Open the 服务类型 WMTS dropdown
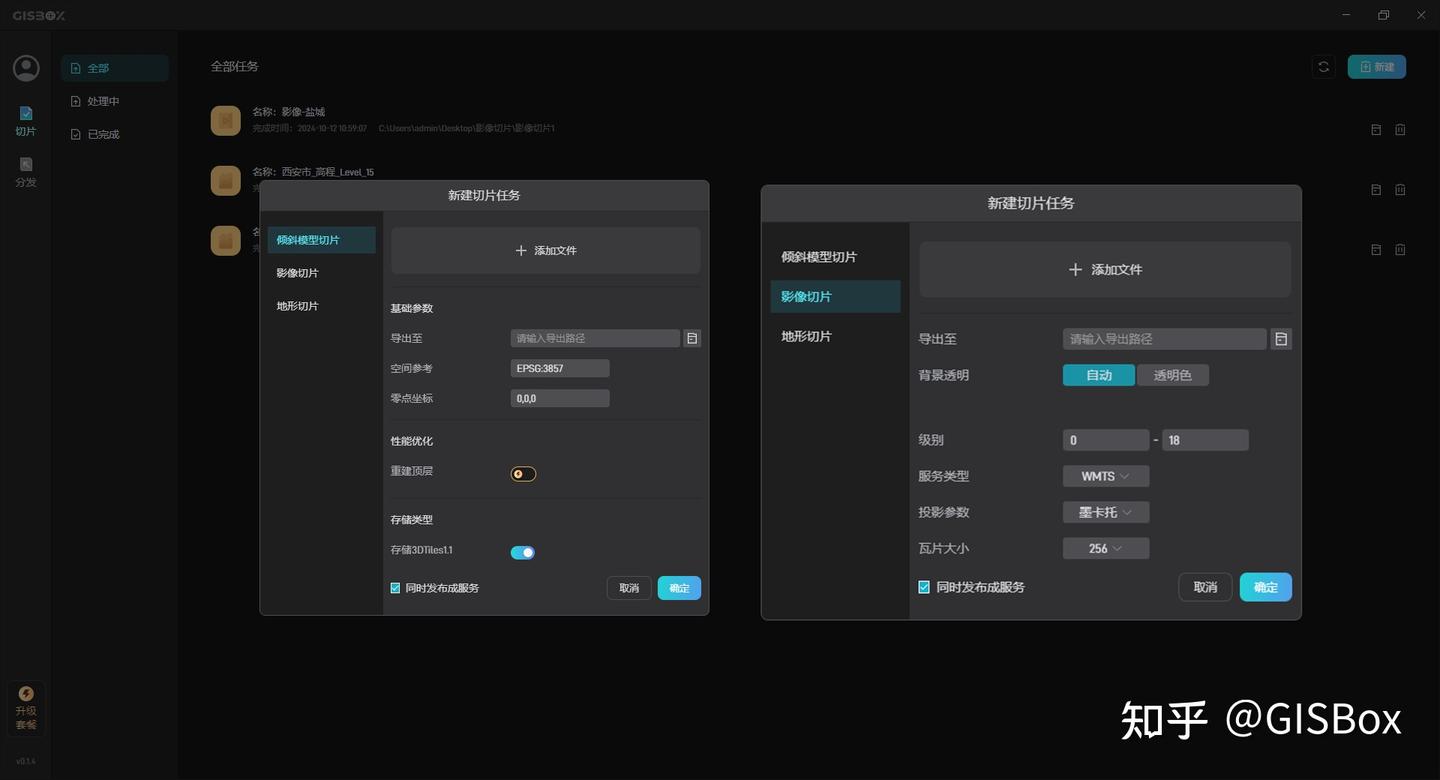The image size is (1440, 780). tap(1105, 476)
